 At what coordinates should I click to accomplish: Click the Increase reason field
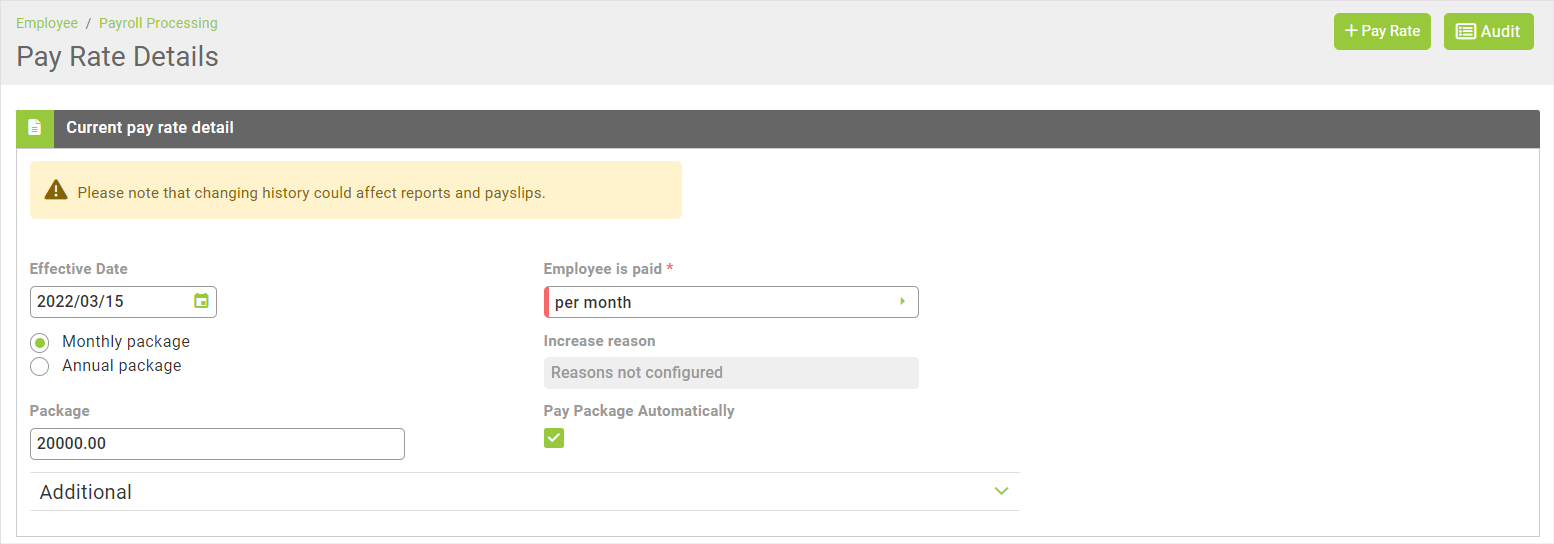click(730, 373)
